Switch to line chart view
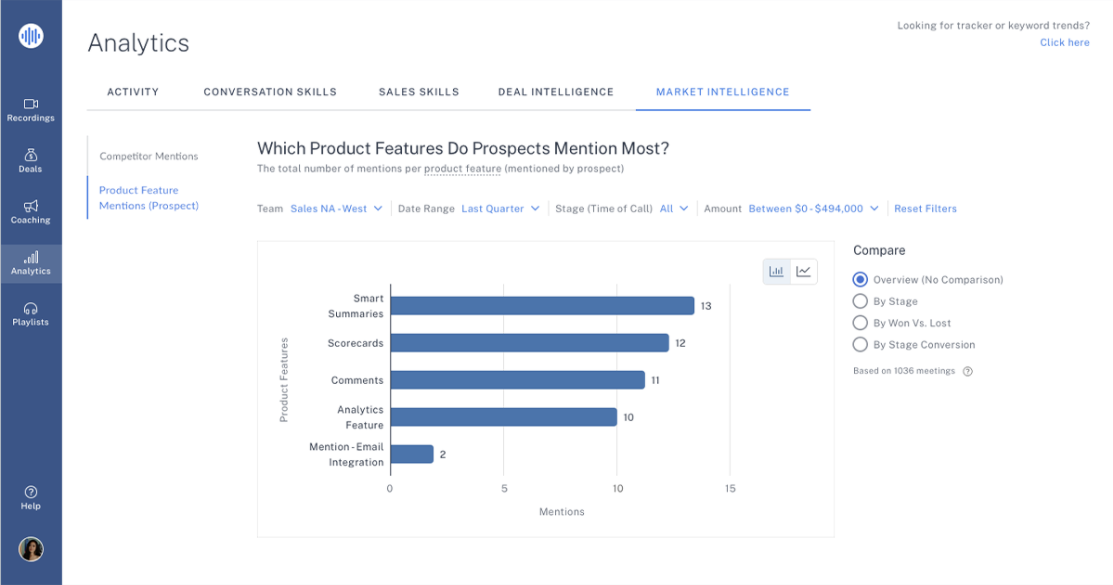This screenshot has width=1113, height=585. [x=803, y=271]
